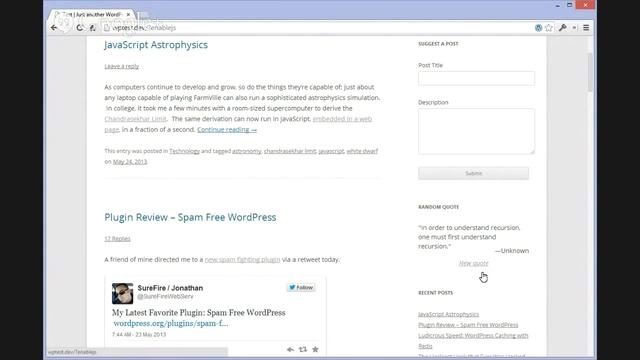Open the wrench tool extension icon
Screen dimensions: 640x360
pos(563,28)
